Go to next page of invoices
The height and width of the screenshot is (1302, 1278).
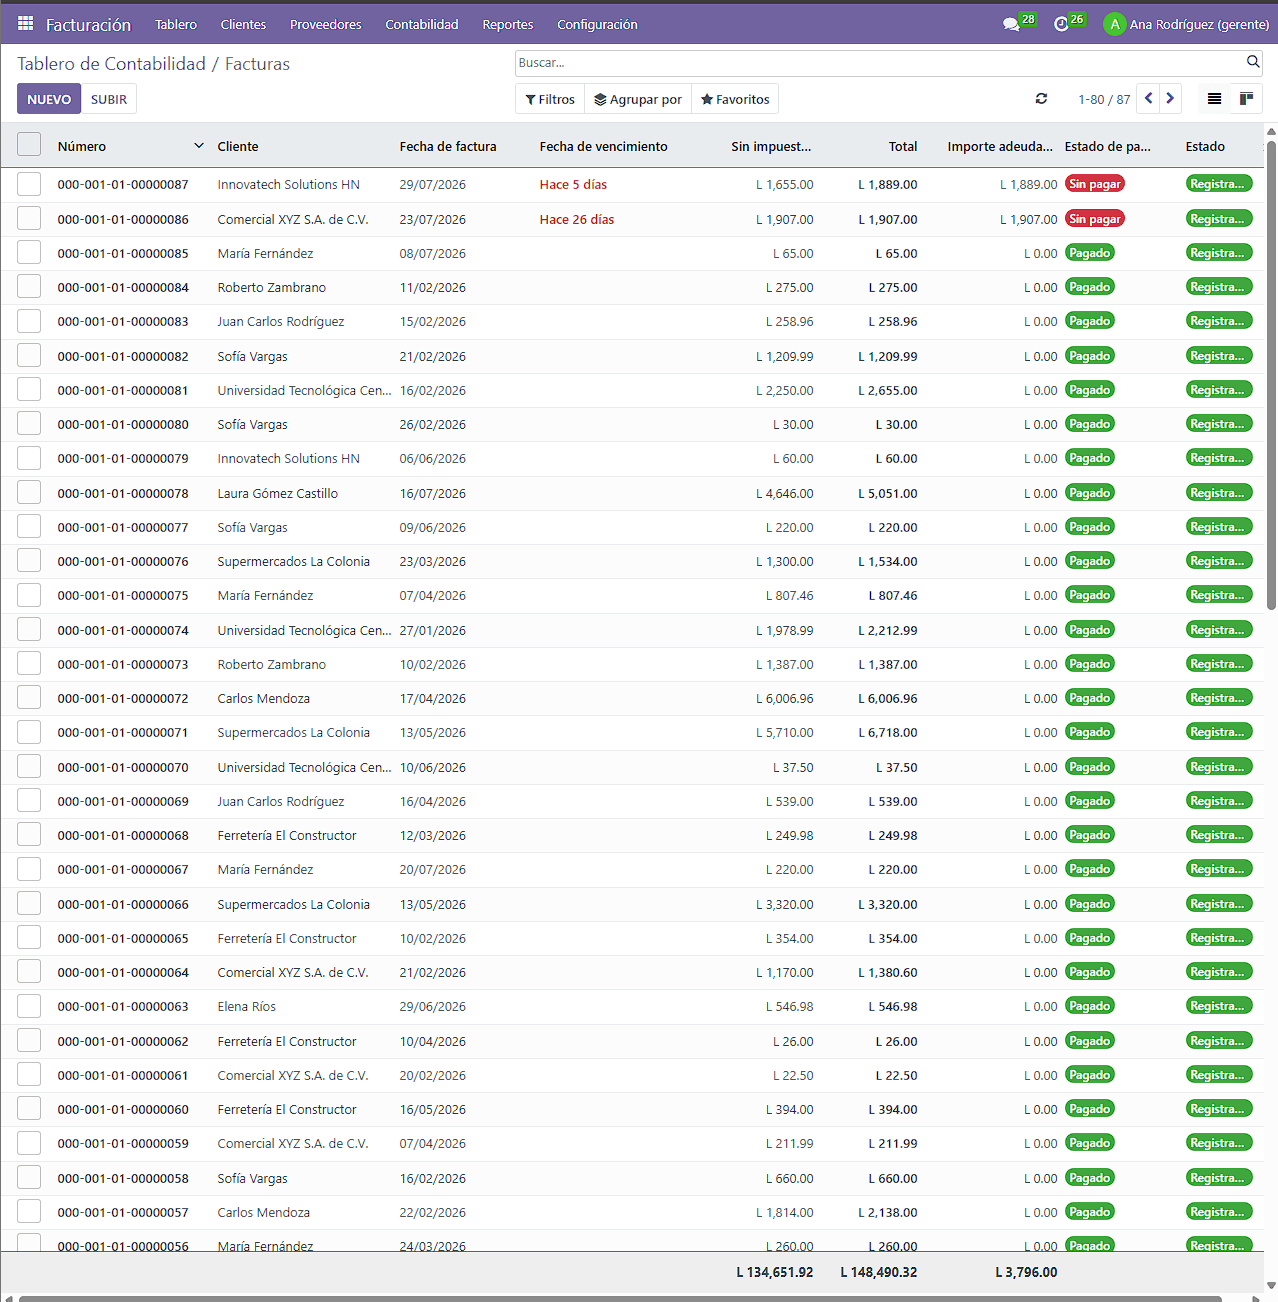tap(1170, 98)
